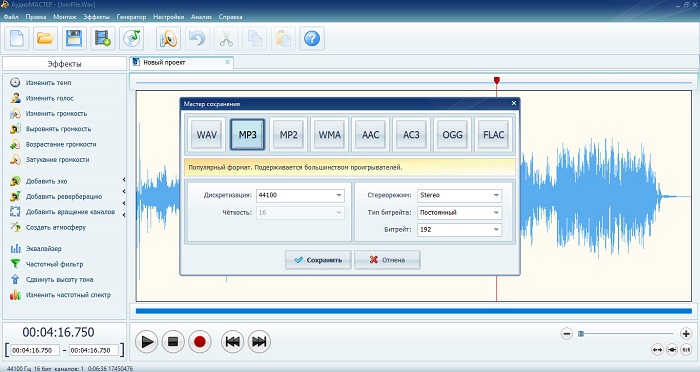The width and height of the screenshot is (700, 372).
Task: Click the minus zoom out button
Action: [567, 334]
